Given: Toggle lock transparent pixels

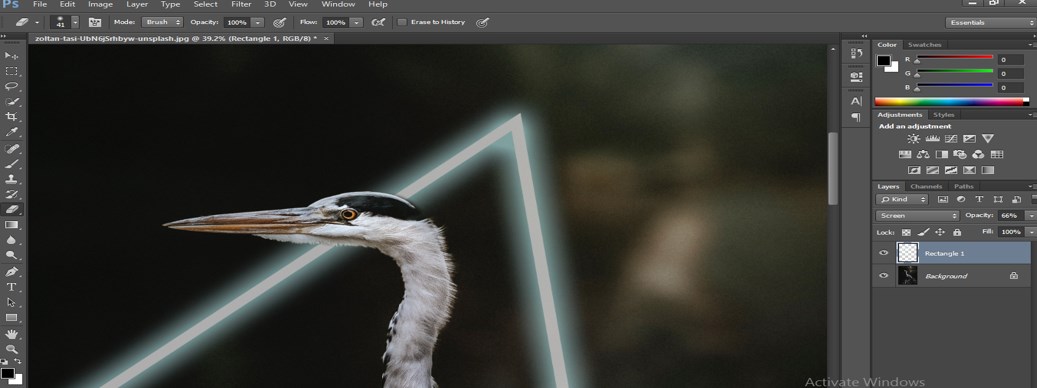Looking at the screenshot, I should point(906,233).
